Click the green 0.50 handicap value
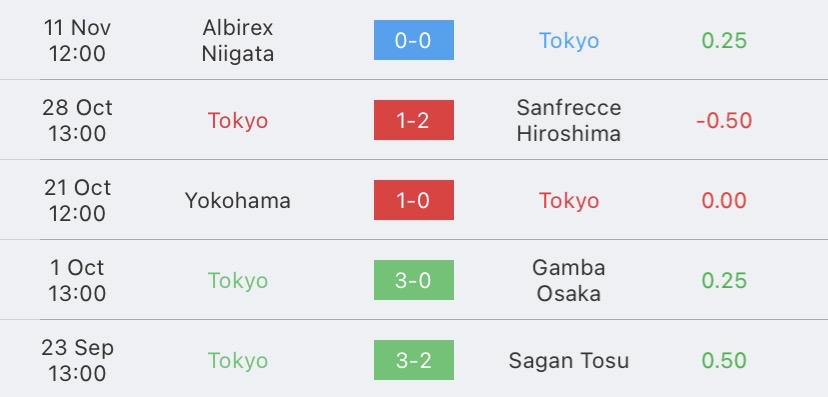This screenshot has width=828, height=397. pos(724,361)
